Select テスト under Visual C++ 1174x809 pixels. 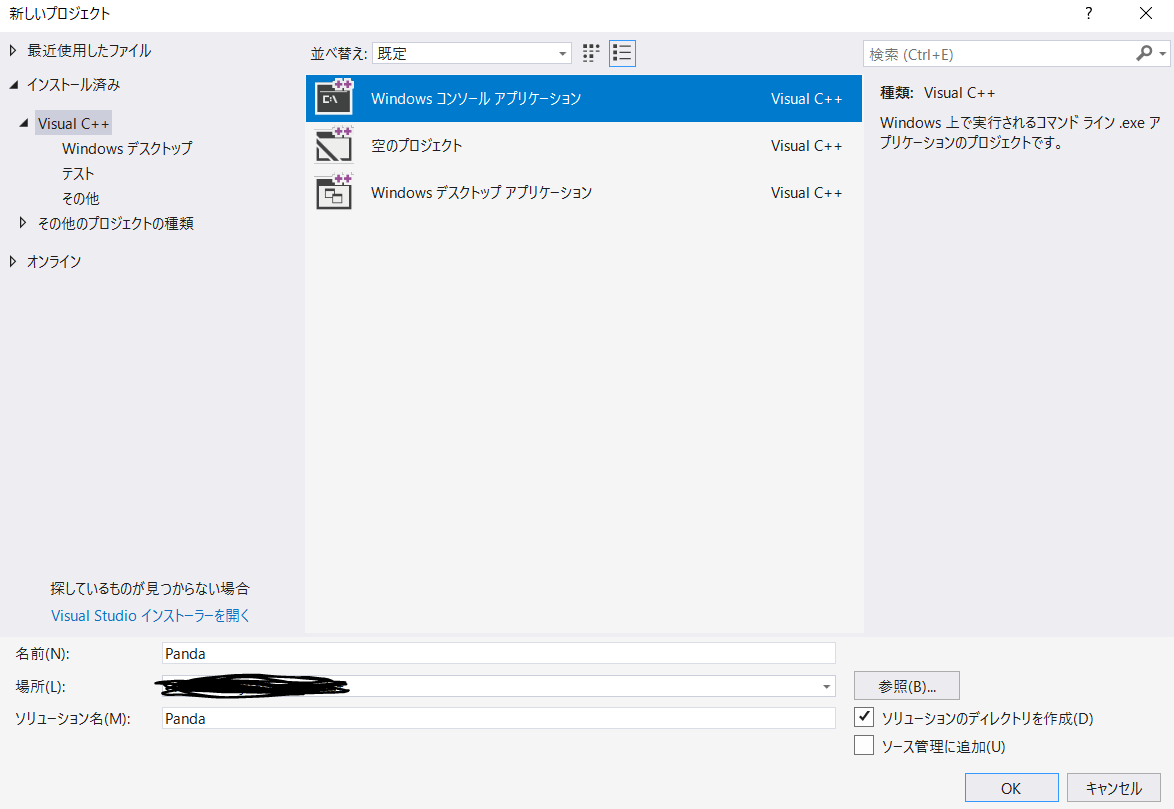coord(80,173)
